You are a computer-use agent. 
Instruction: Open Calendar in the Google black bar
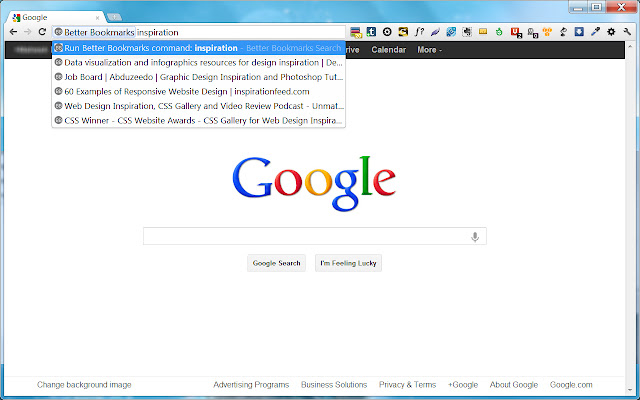[x=388, y=50]
